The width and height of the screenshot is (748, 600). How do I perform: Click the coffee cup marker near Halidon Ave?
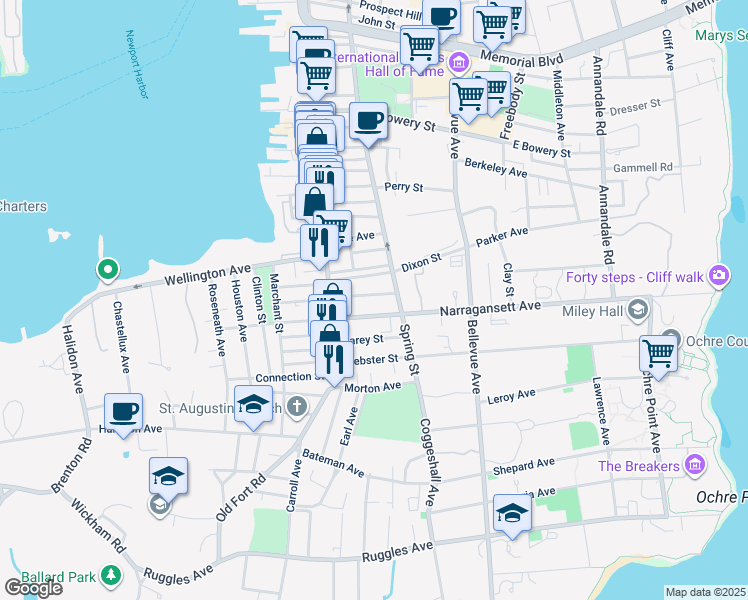(x=124, y=413)
